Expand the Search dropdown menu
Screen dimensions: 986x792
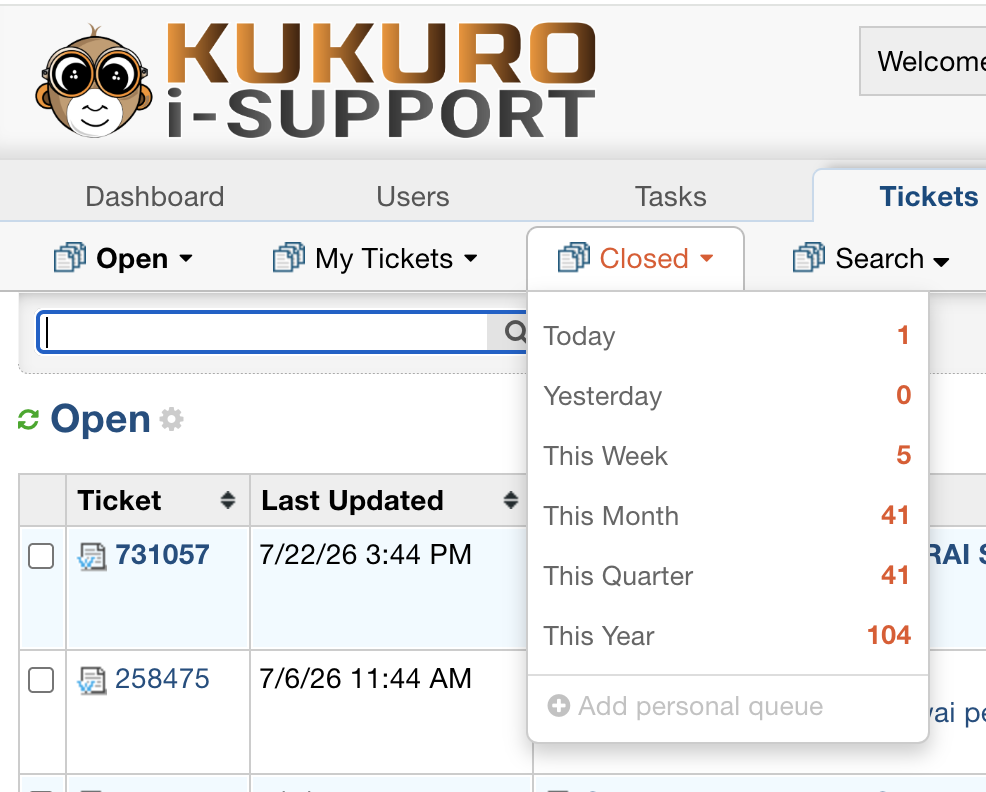coord(871,259)
